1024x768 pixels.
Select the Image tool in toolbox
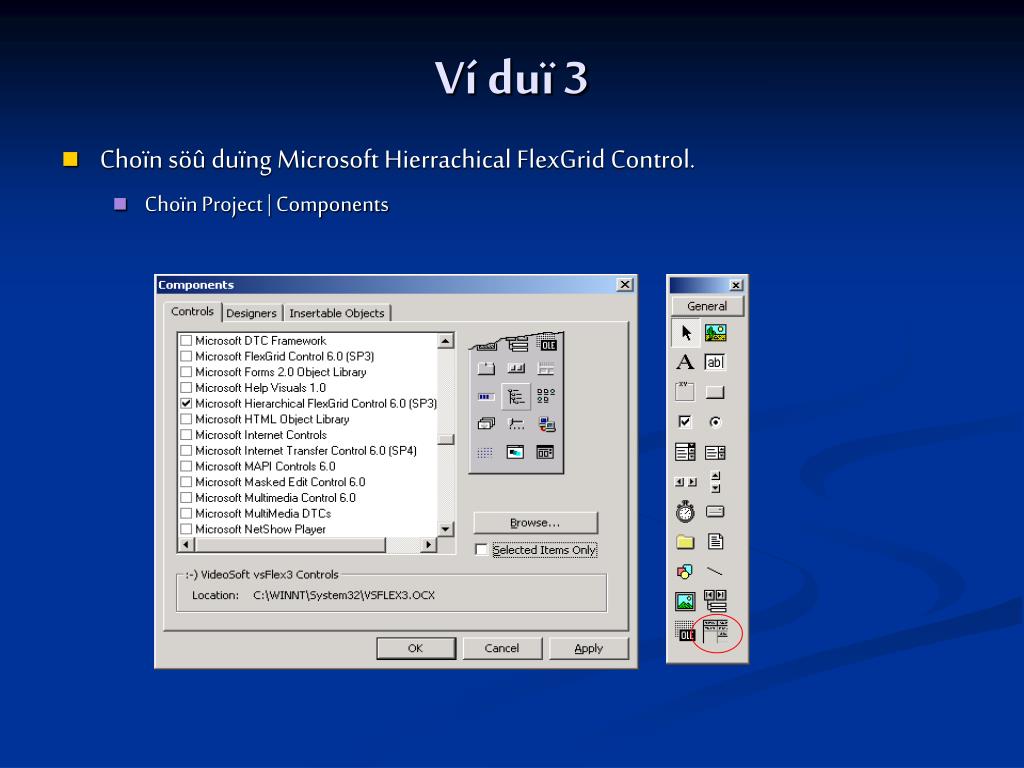(685, 601)
